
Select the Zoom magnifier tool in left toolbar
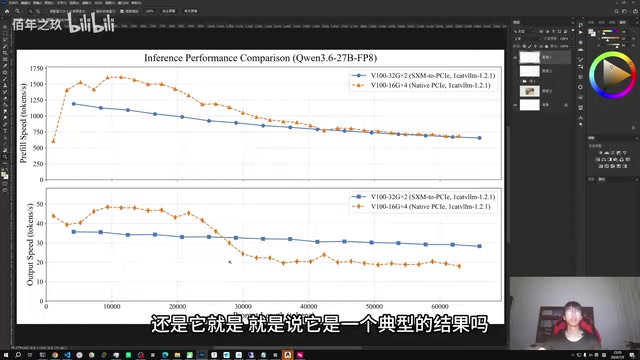point(5,157)
